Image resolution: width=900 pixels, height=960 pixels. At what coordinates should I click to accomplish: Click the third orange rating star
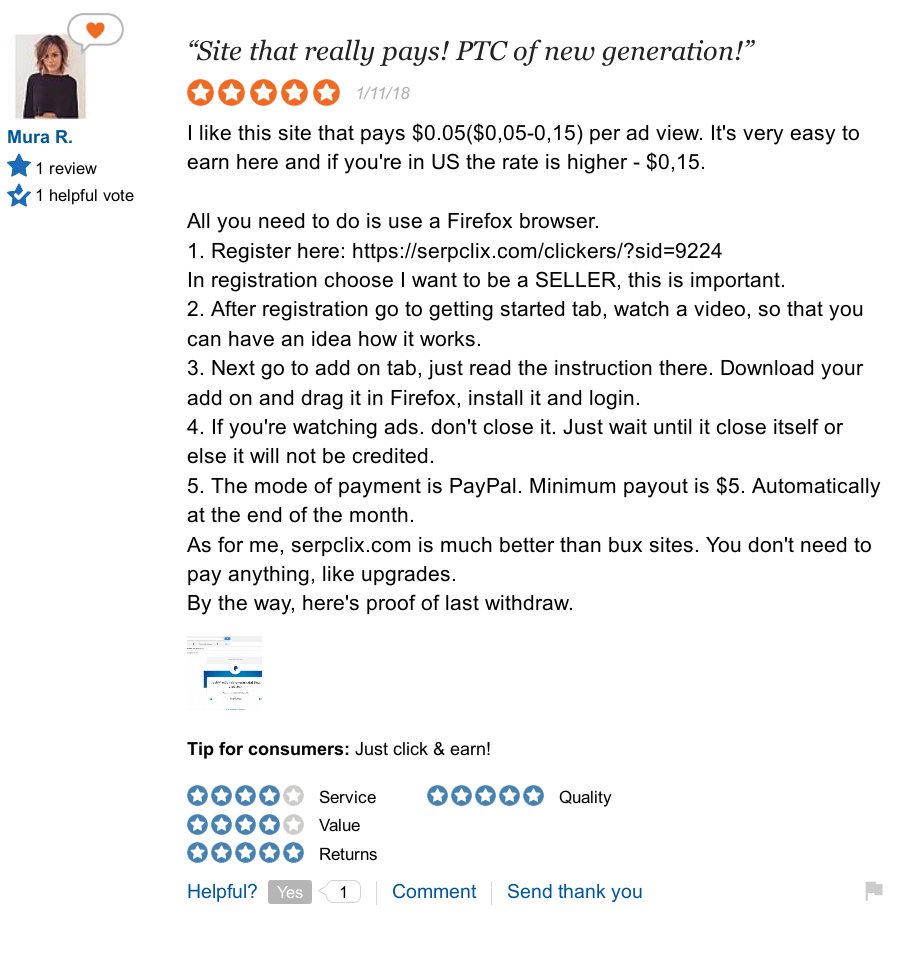pyautogui.click(x=264, y=93)
